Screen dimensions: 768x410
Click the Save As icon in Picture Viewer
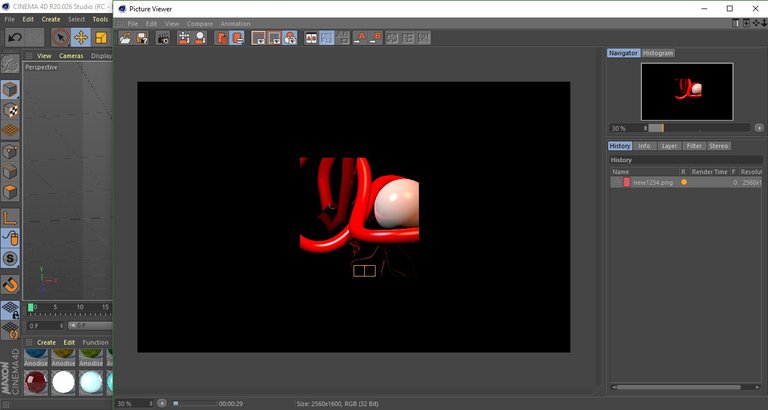pyautogui.click(x=142, y=38)
